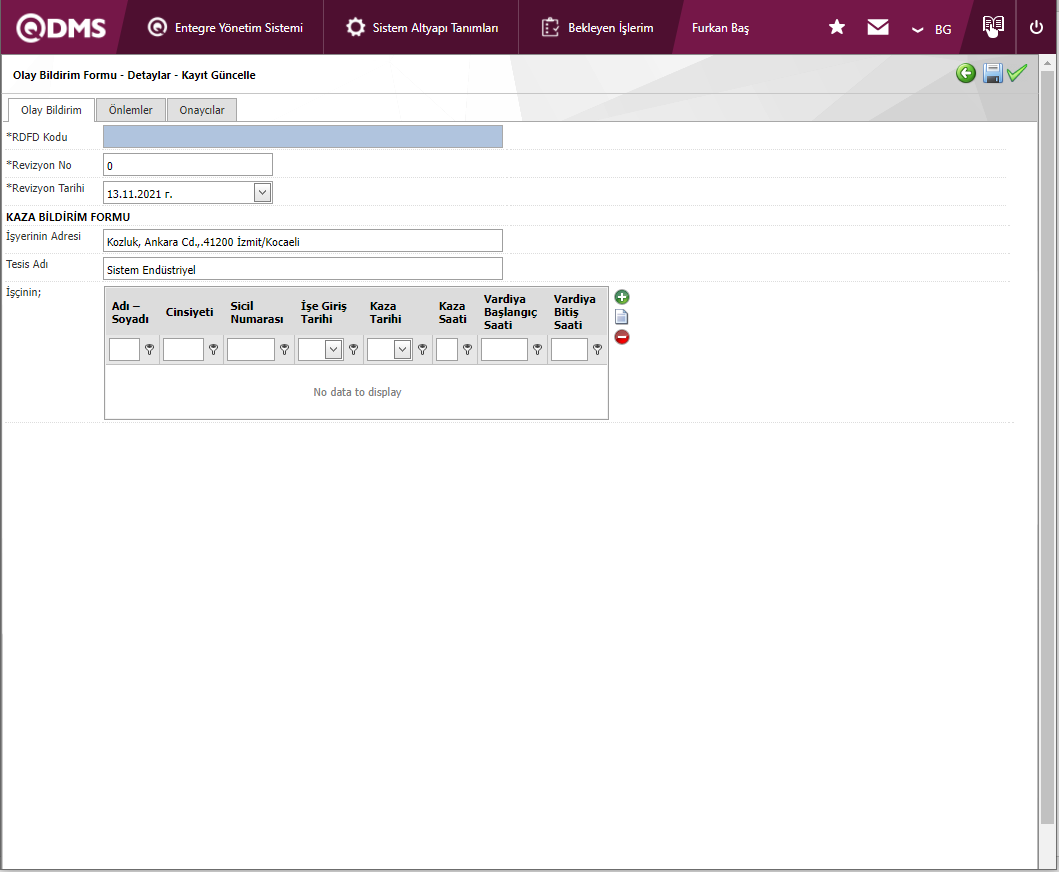Click the green checkmark confirm icon
The width and height of the screenshot is (1059, 872).
[1017, 73]
